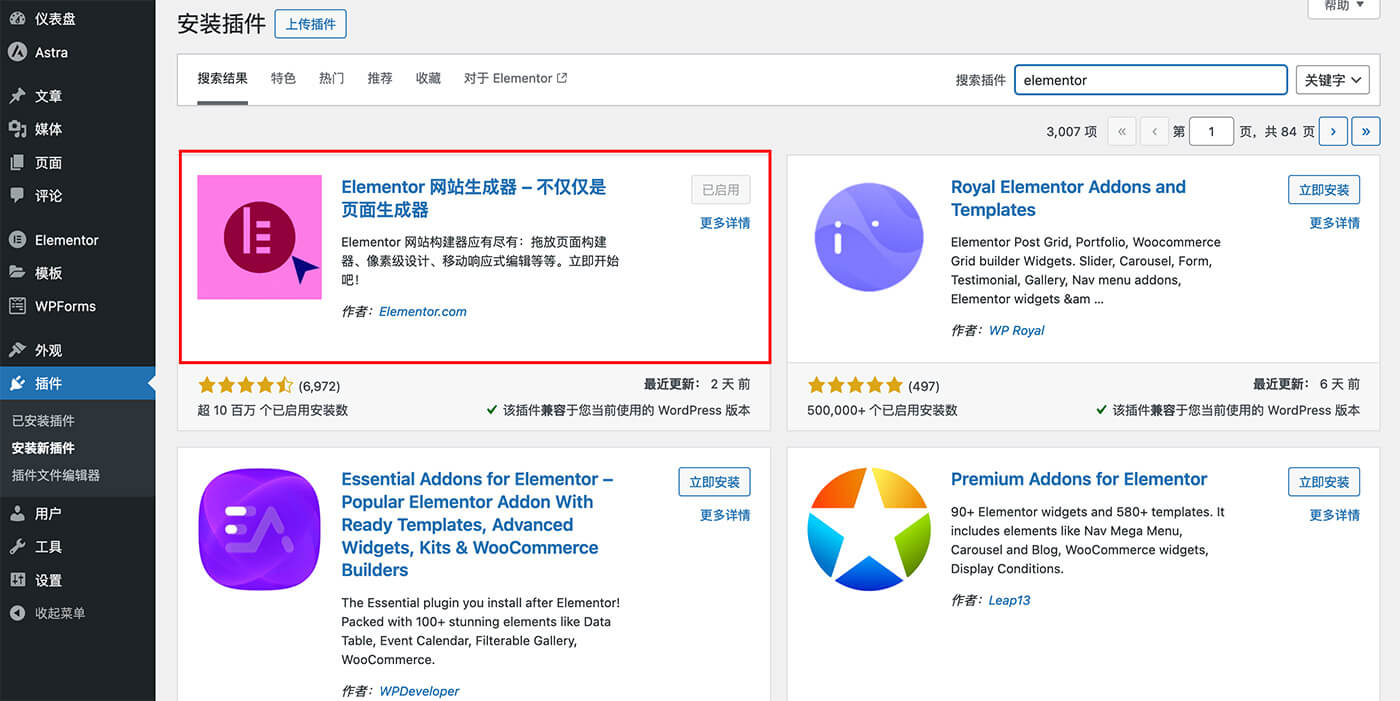The height and width of the screenshot is (701, 1400).
Task: Open author link Elementor.com
Action: pos(423,311)
